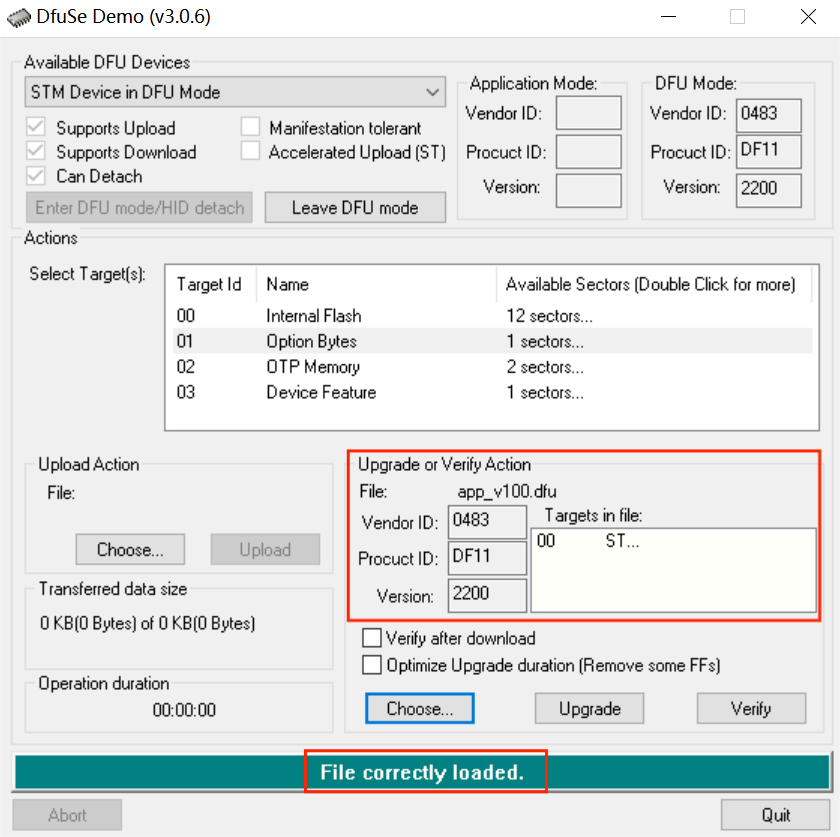Toggle Accelerated Upload (ST) checkbox
The width and height of the screenshot is (840, 837).
(250, 152)
